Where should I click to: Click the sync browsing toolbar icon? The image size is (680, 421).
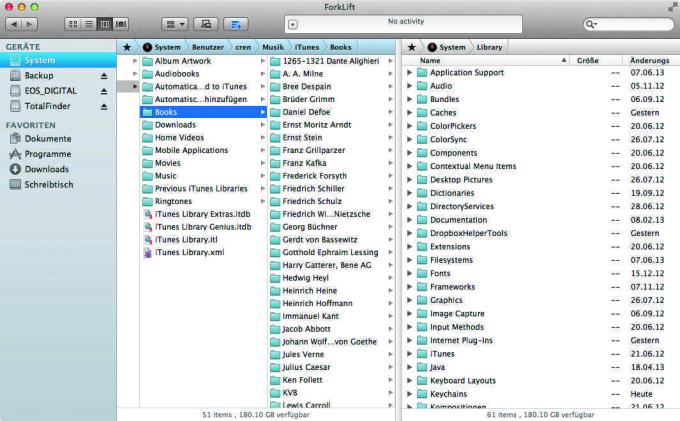click(x=206, y=24)
